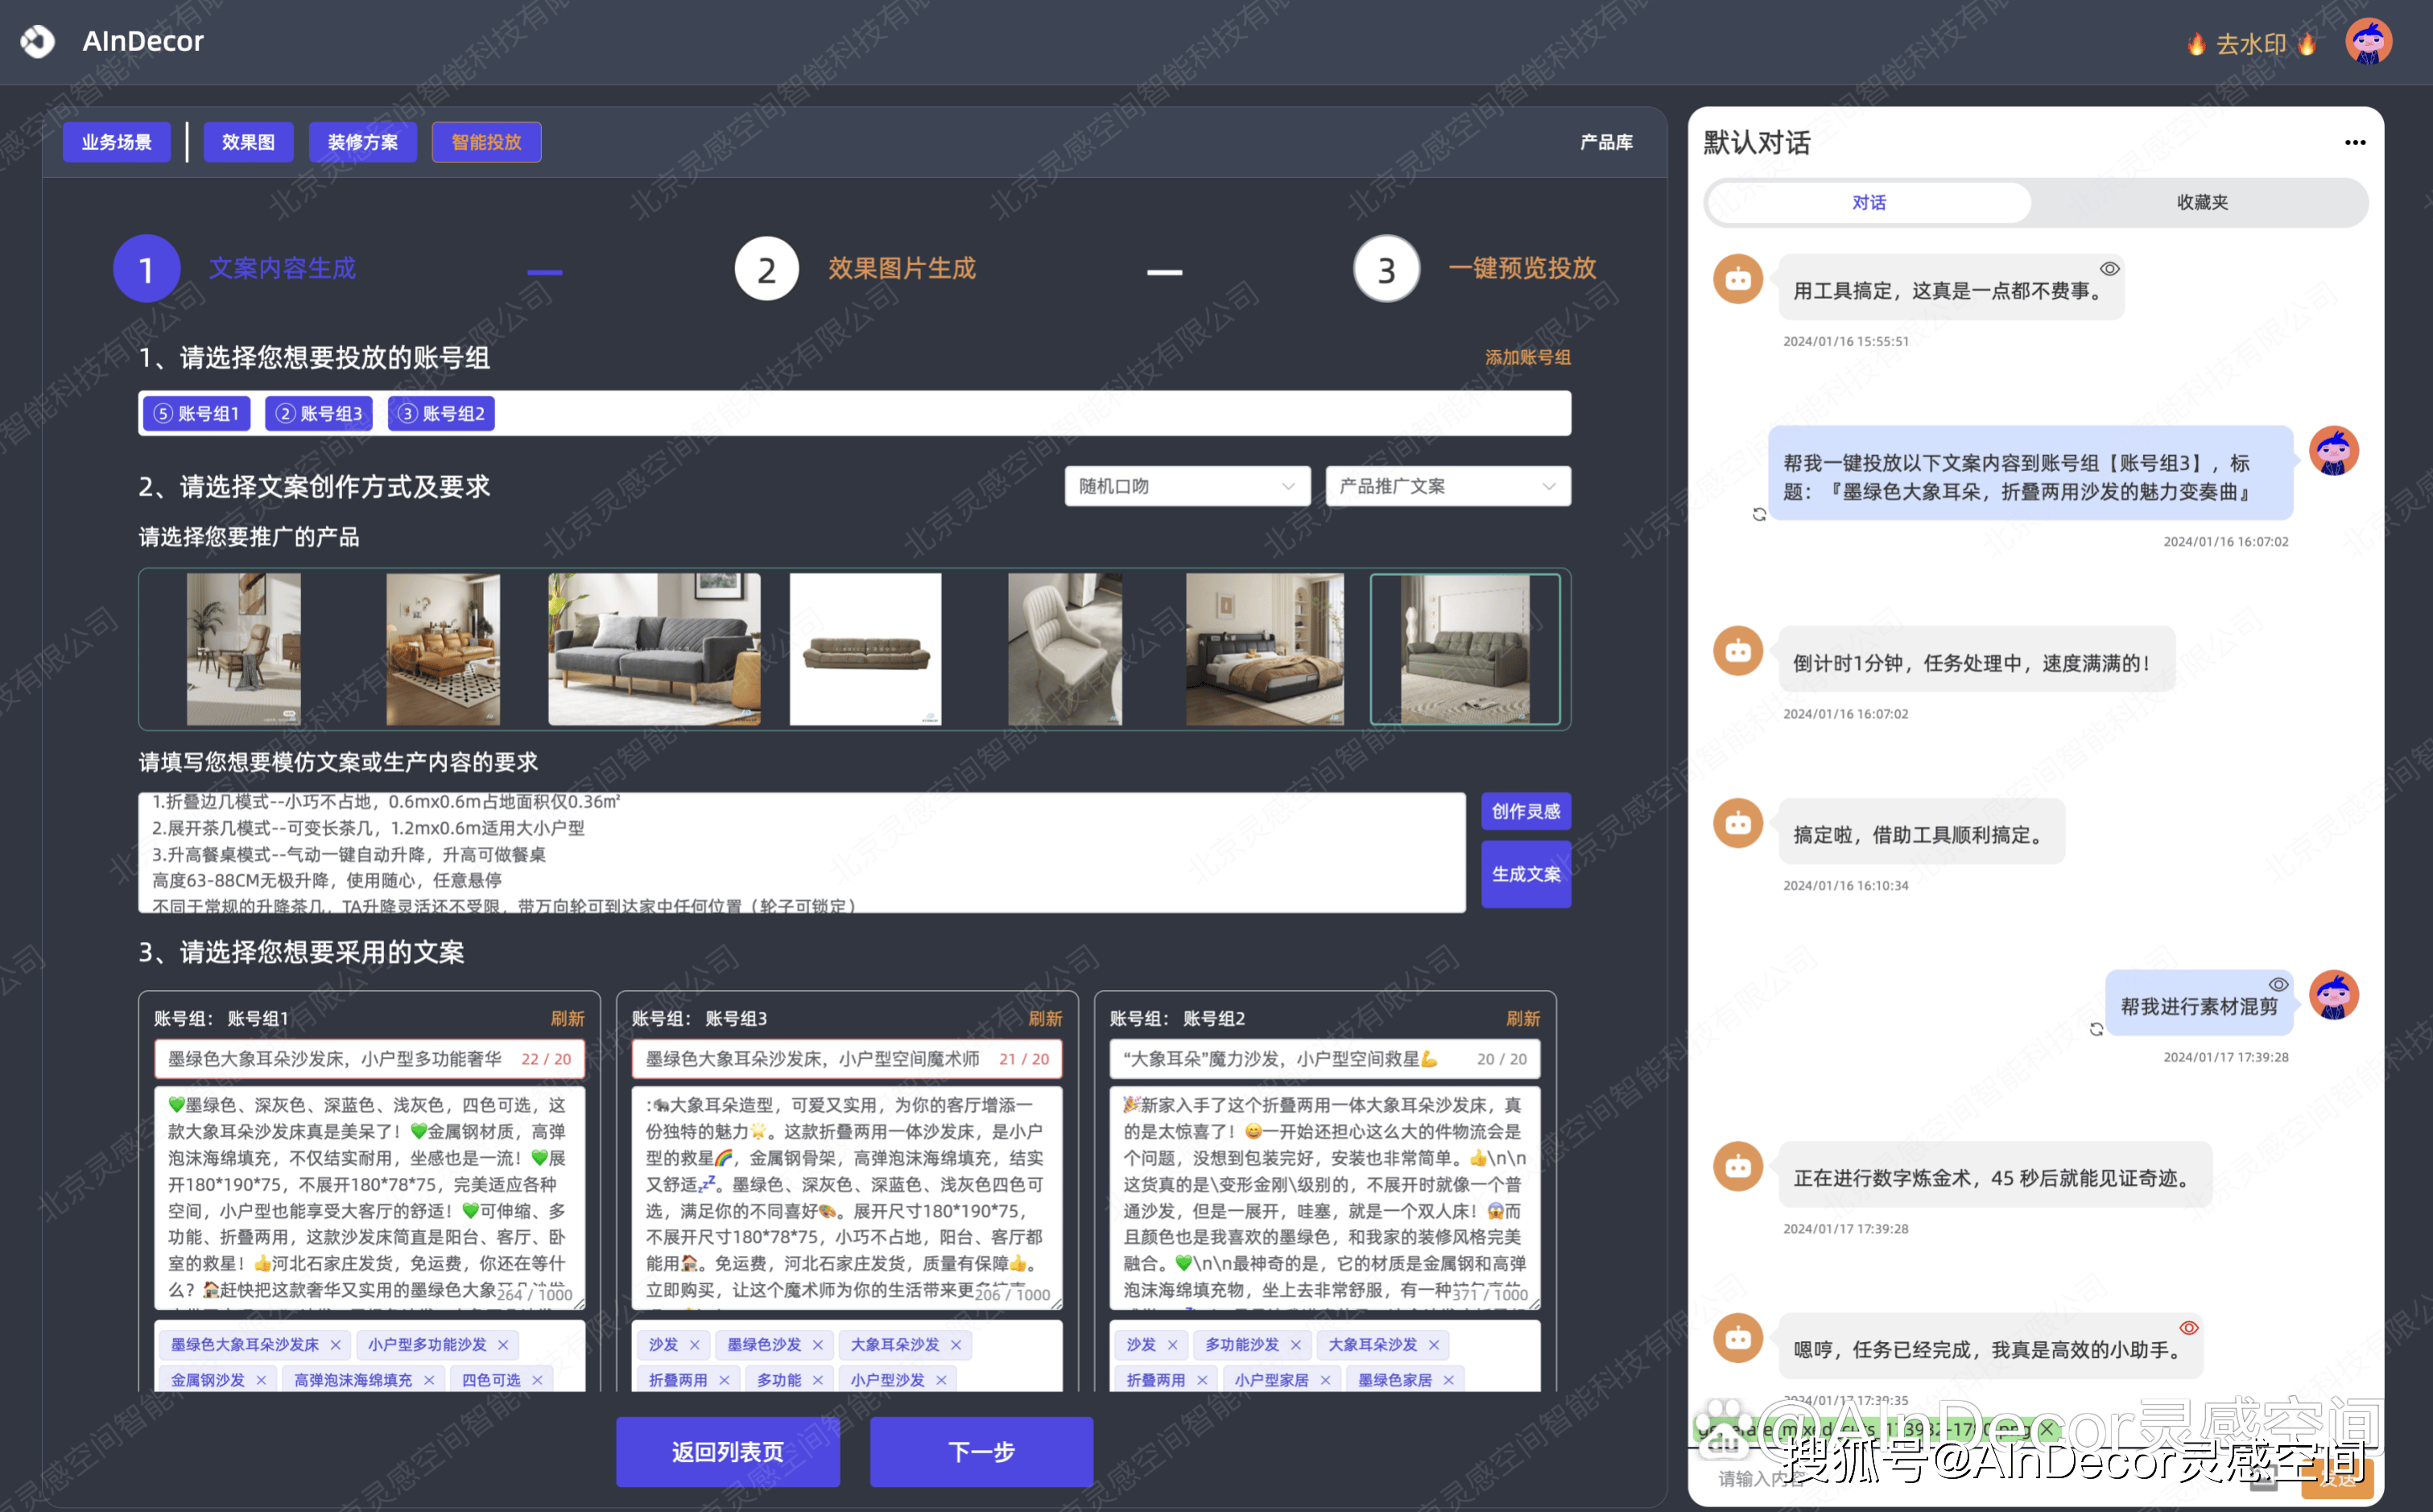
Task: Expand the 随机口吻 tone dropdown
Action: coord(1186,487)
